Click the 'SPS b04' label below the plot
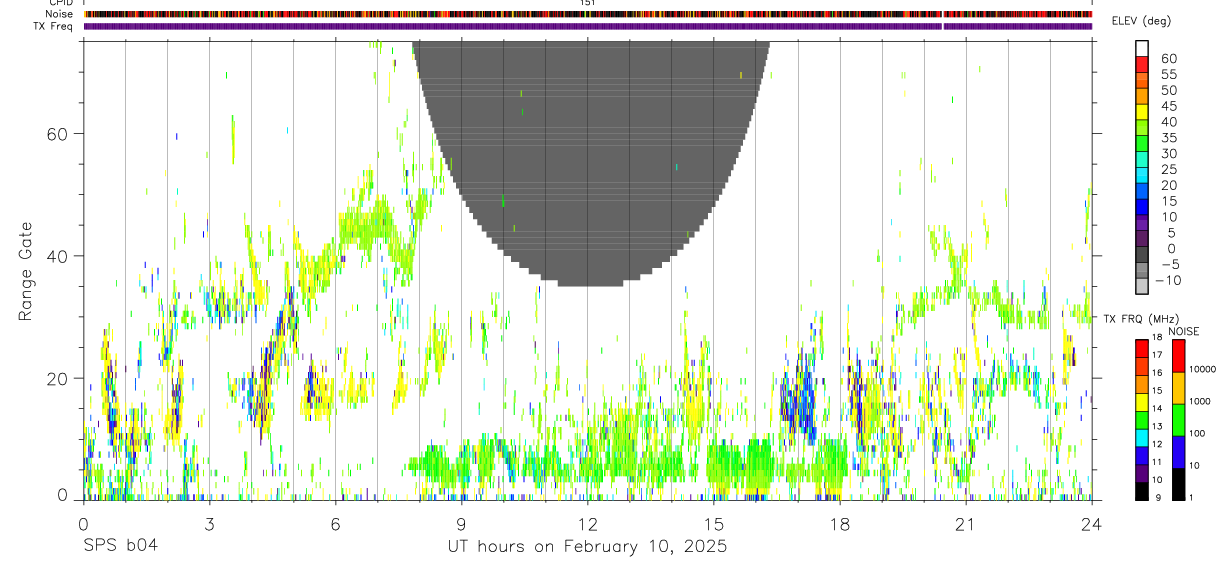This screenshot has width=1228, height=567. tap(120, 546)
